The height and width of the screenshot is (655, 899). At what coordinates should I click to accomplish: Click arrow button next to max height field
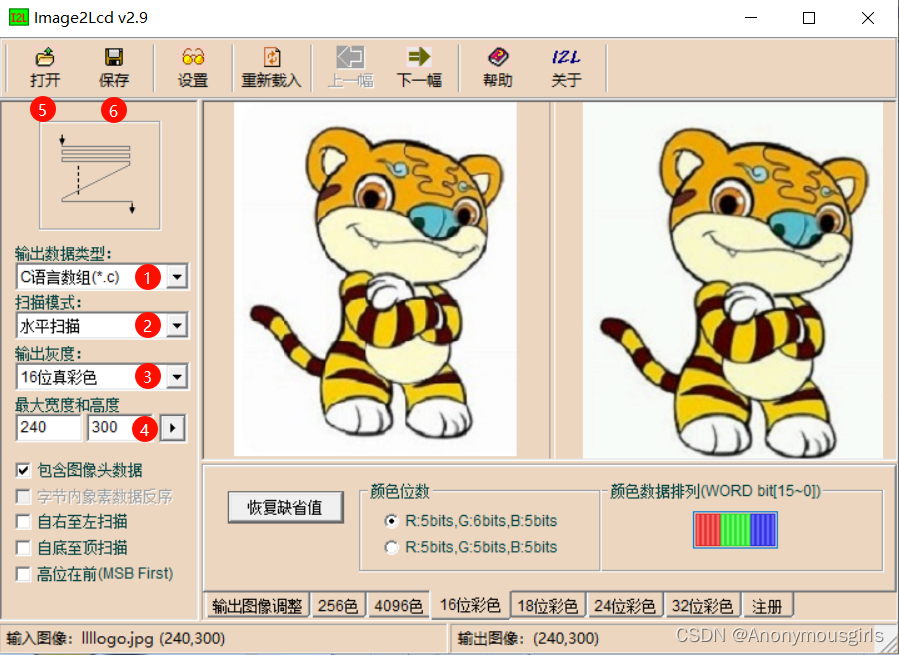point(173,428)
